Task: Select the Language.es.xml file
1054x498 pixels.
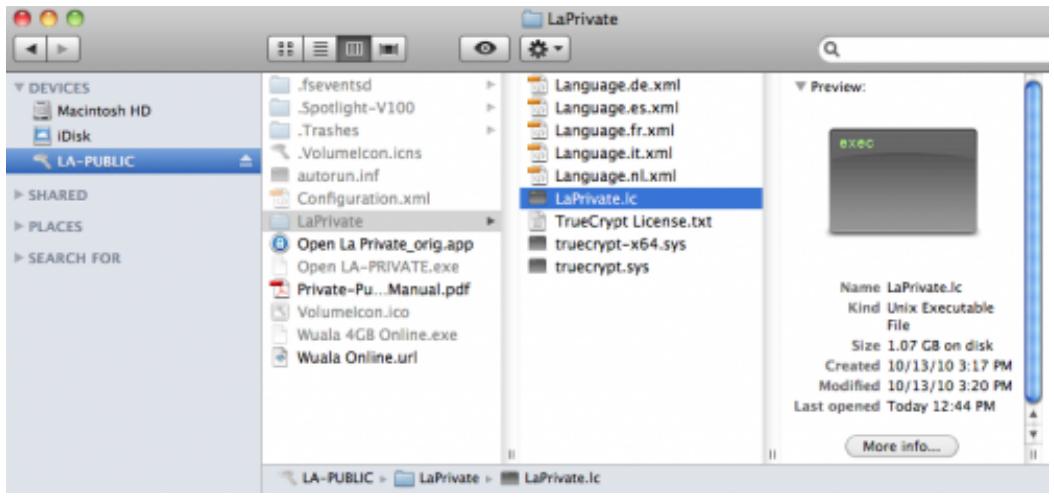Action: coord(641,108)
